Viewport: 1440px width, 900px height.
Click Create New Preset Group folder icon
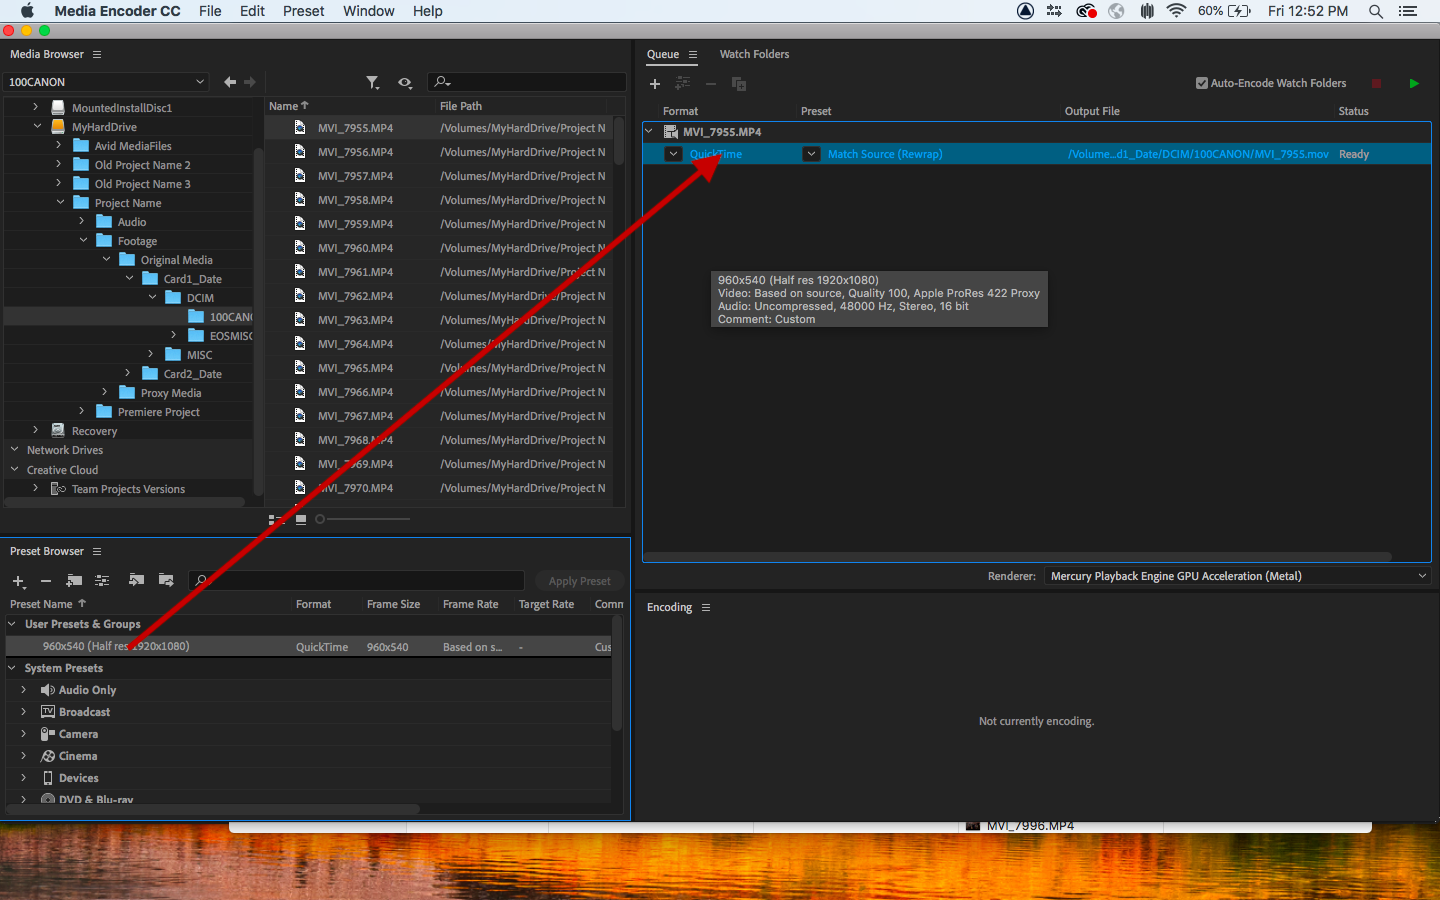74,581
